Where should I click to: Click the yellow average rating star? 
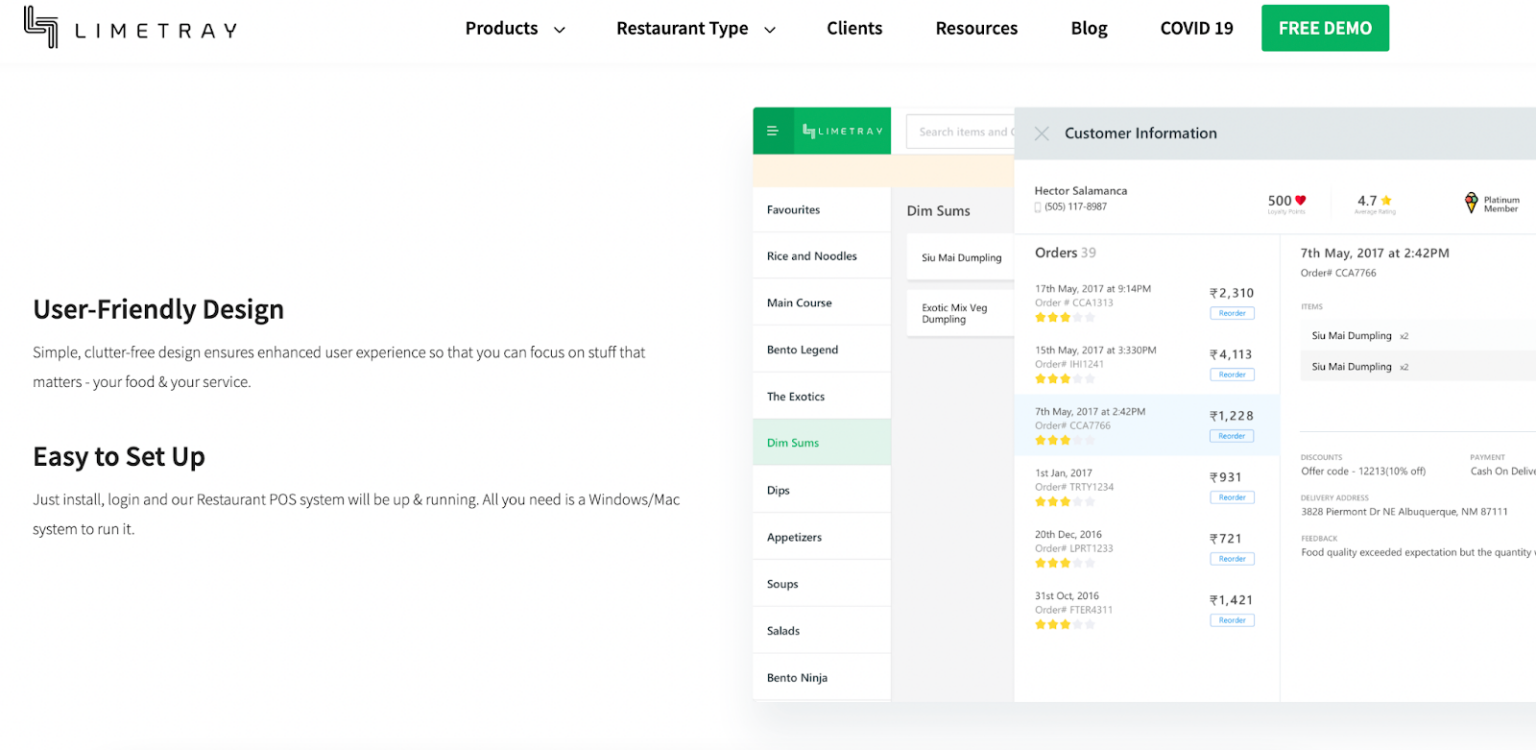pos(1386,201)
